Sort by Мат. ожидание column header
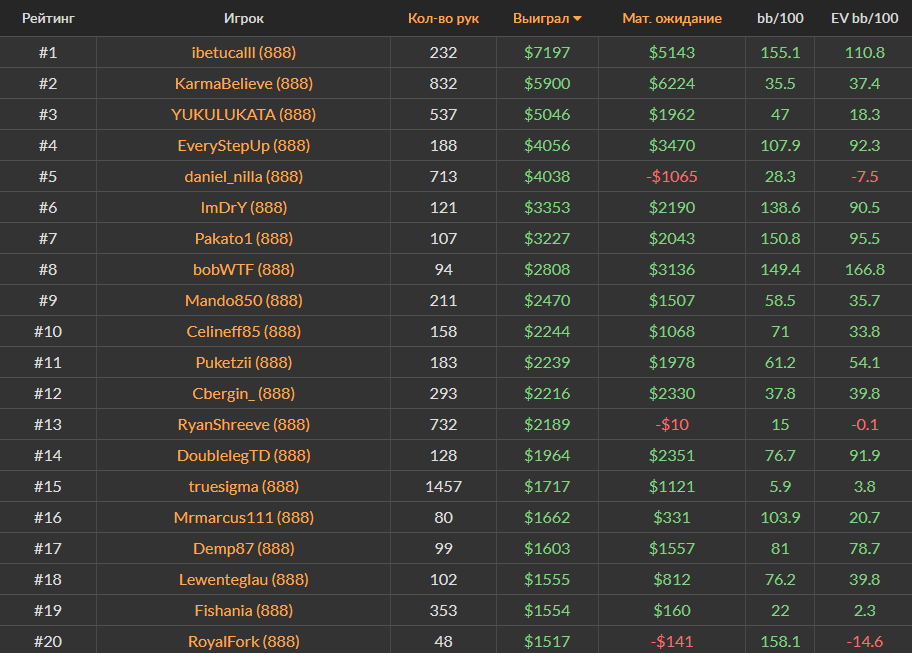Image resolution: width=912 pixels, height=653 pixels. click(671, 19)
